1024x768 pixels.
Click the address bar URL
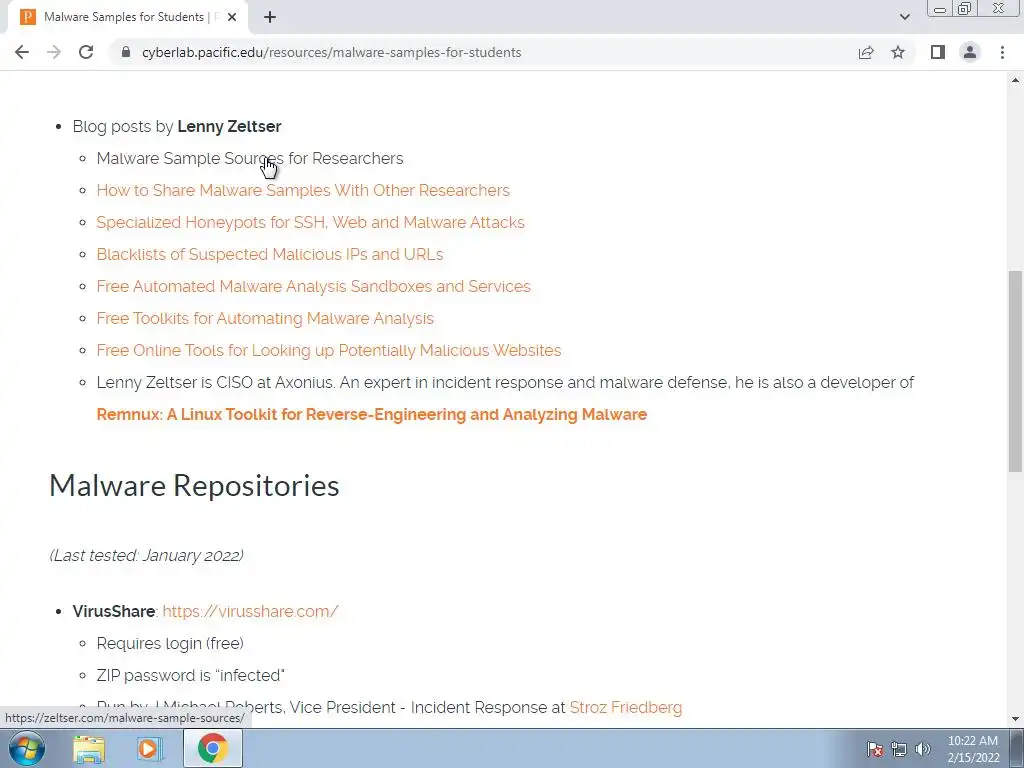[x=331, y=52]
